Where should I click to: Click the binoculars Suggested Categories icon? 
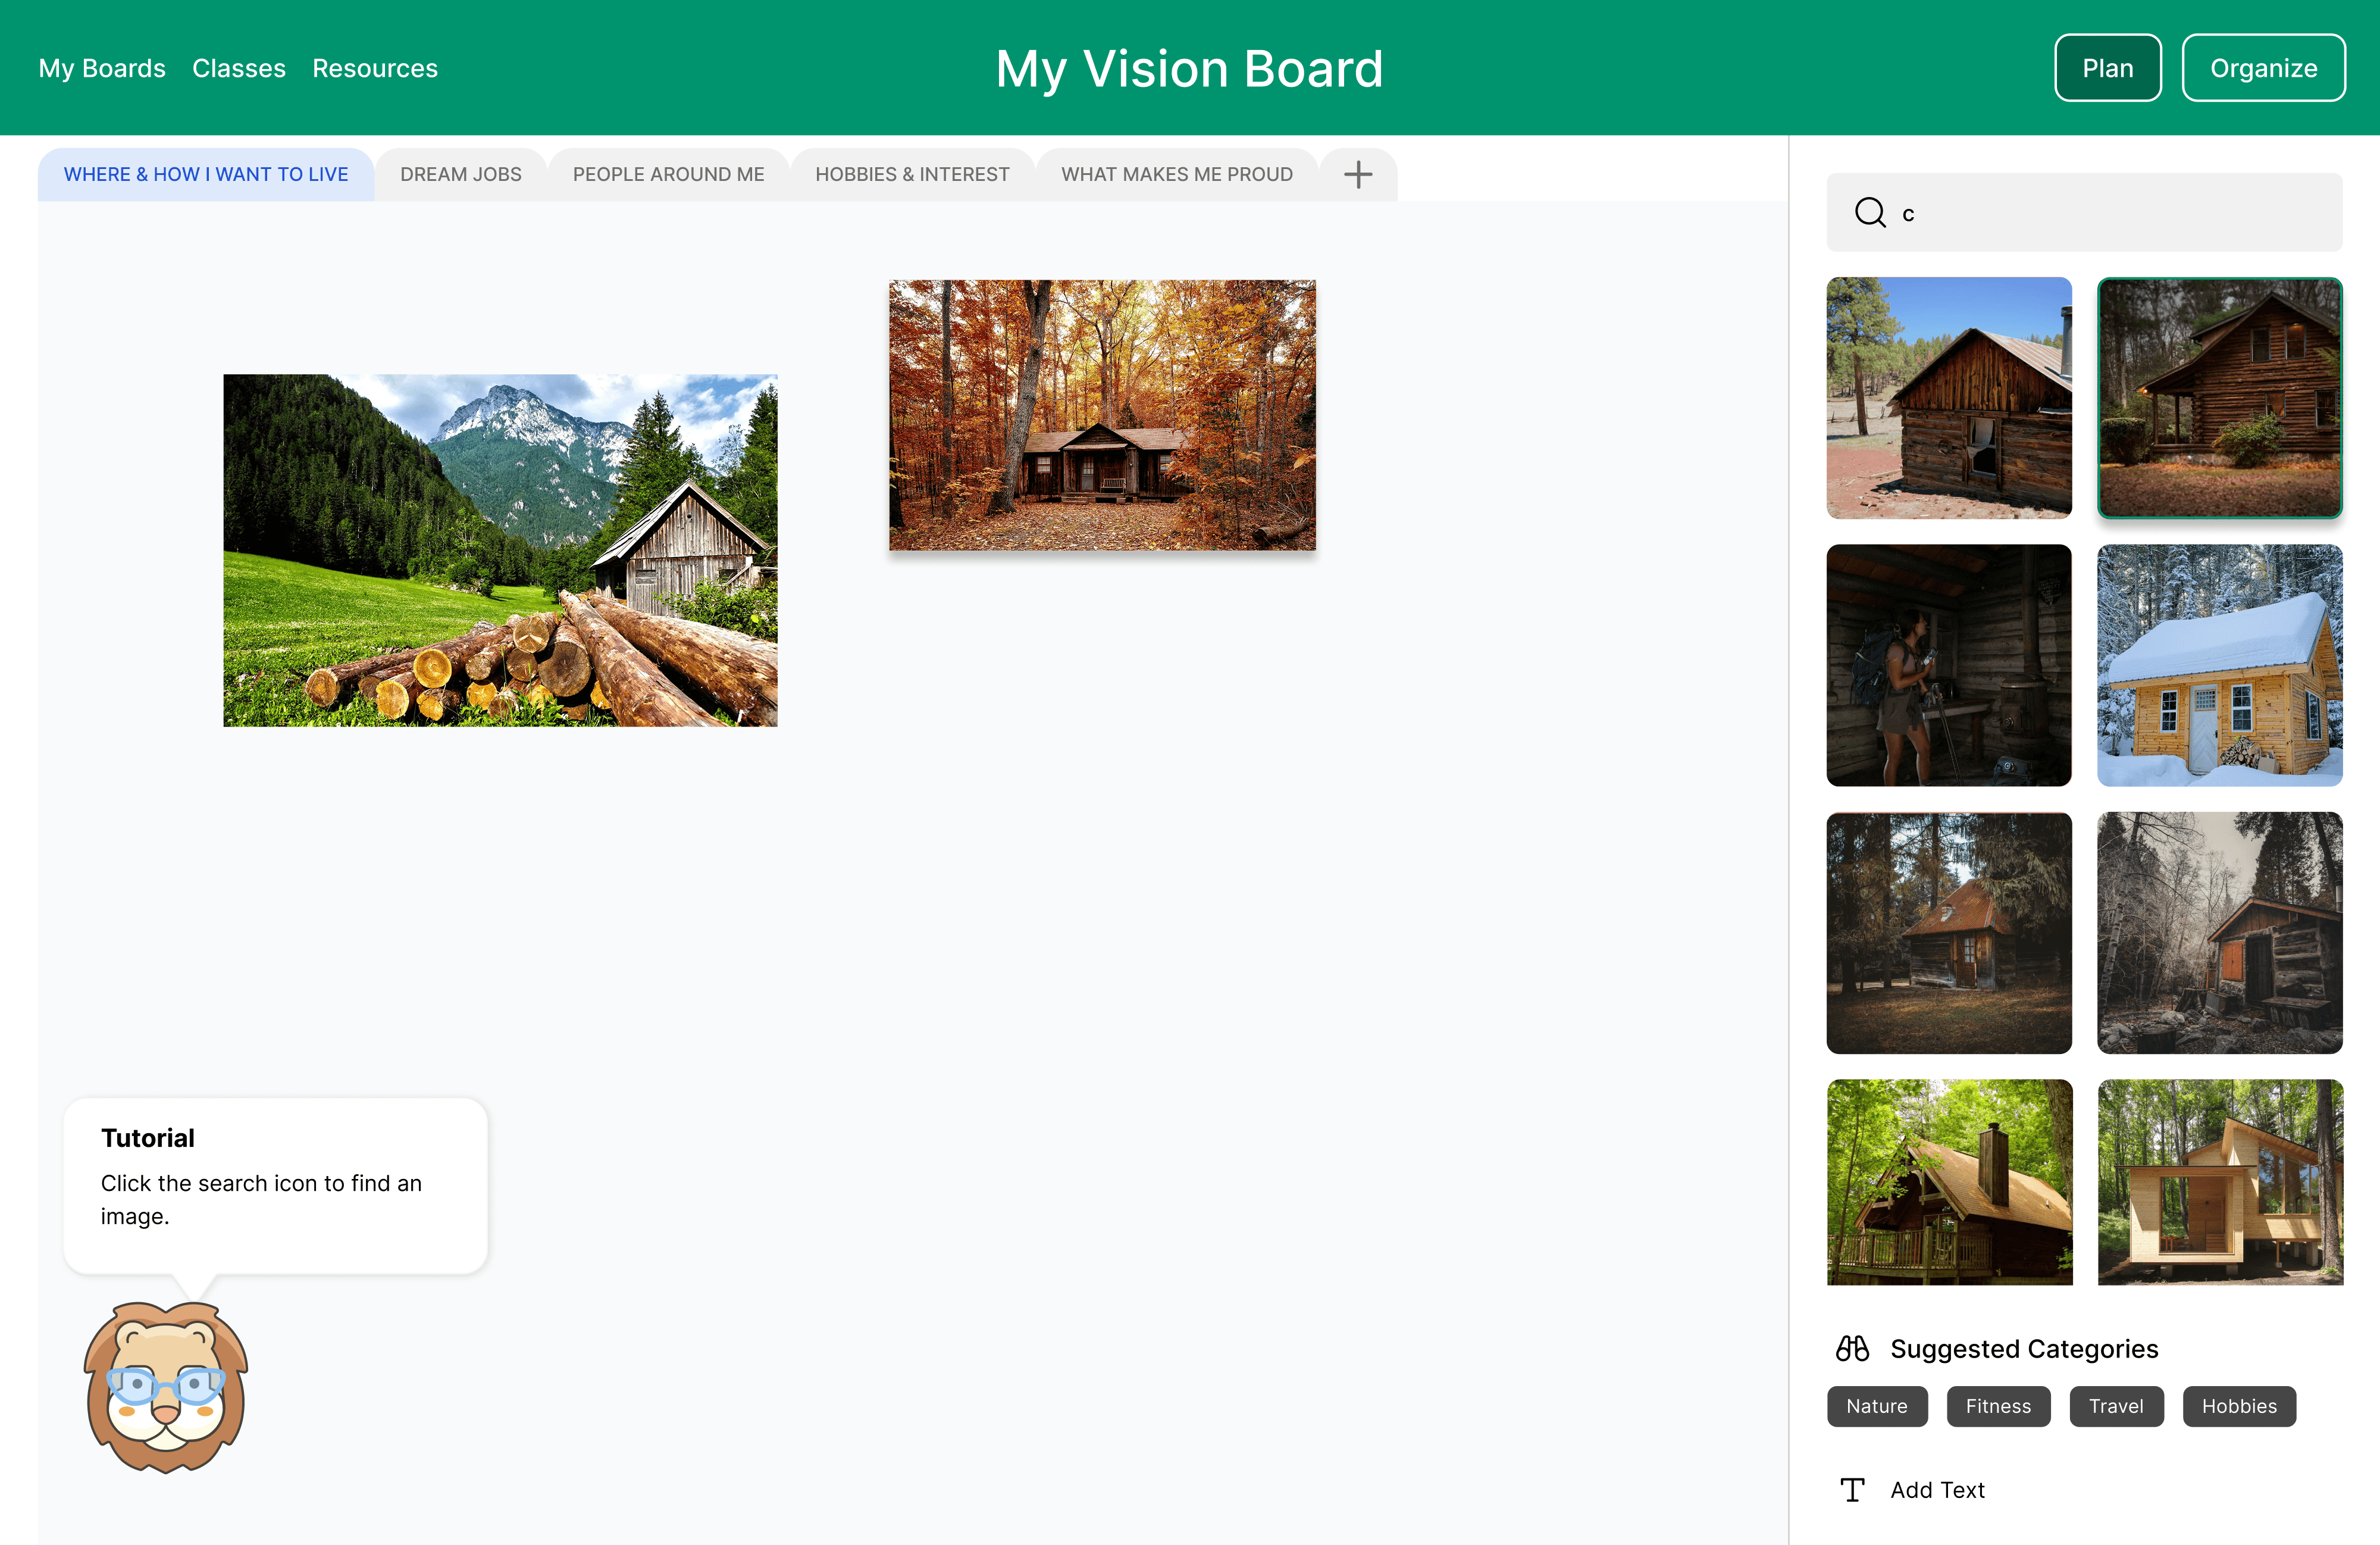[1852, 1349]
